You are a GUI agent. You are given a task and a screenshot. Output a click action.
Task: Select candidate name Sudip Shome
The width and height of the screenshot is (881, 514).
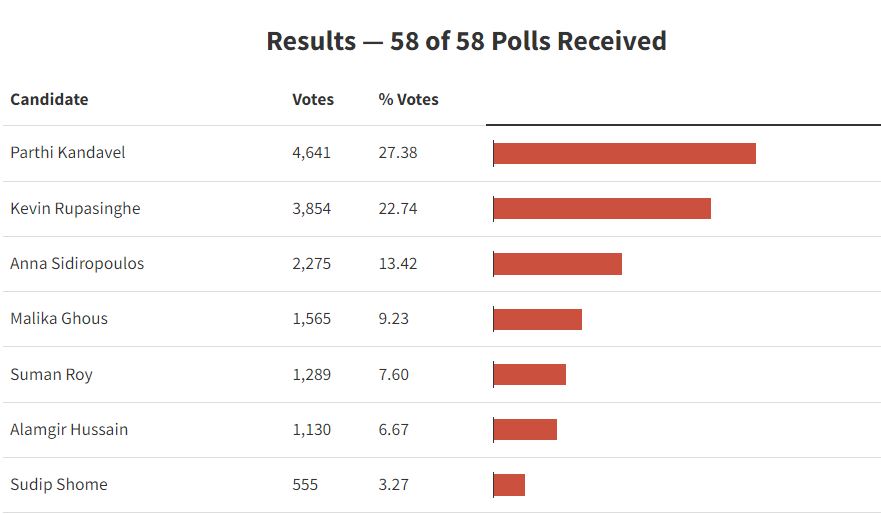tap(59, 485)
